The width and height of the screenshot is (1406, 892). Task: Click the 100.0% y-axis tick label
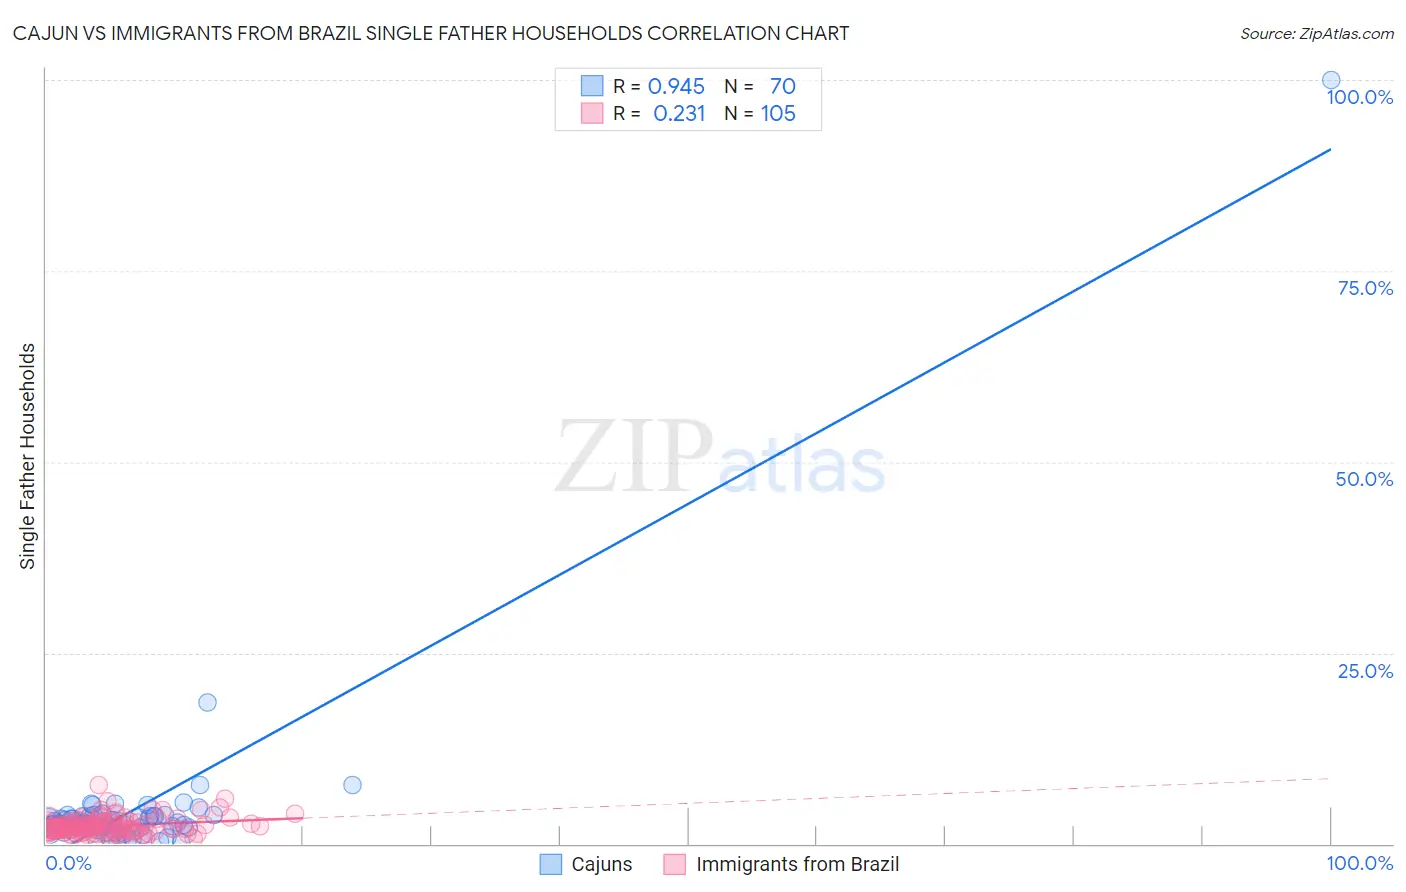(1360, 97)
